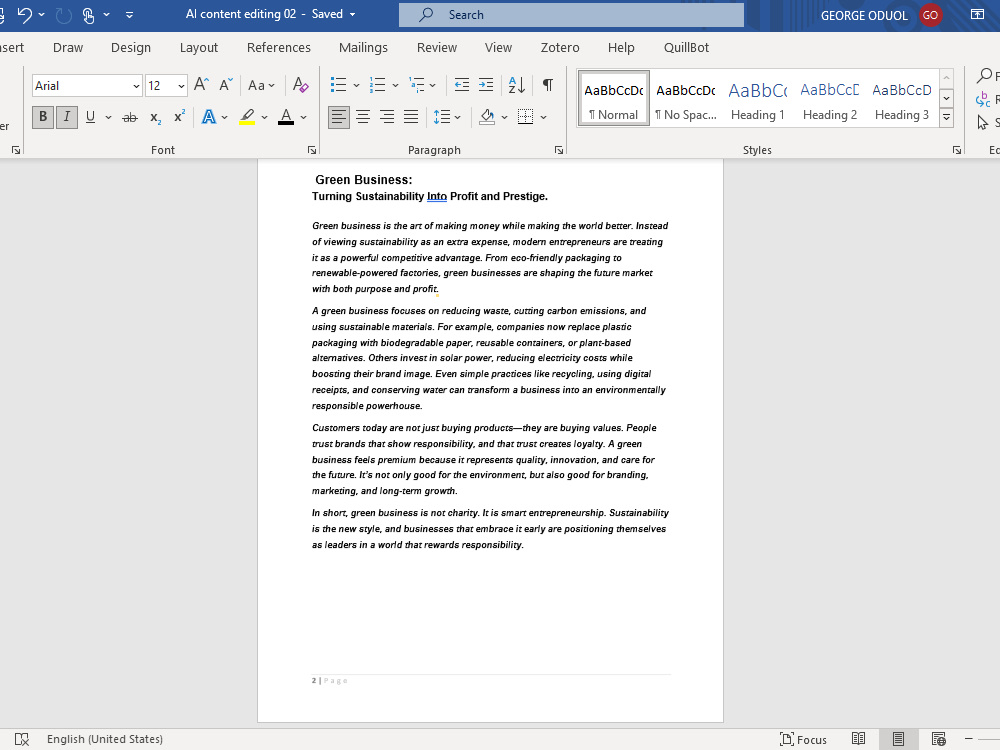Open the Layout tab
This screenshot has height=750, width=1000.
[198, 48]
